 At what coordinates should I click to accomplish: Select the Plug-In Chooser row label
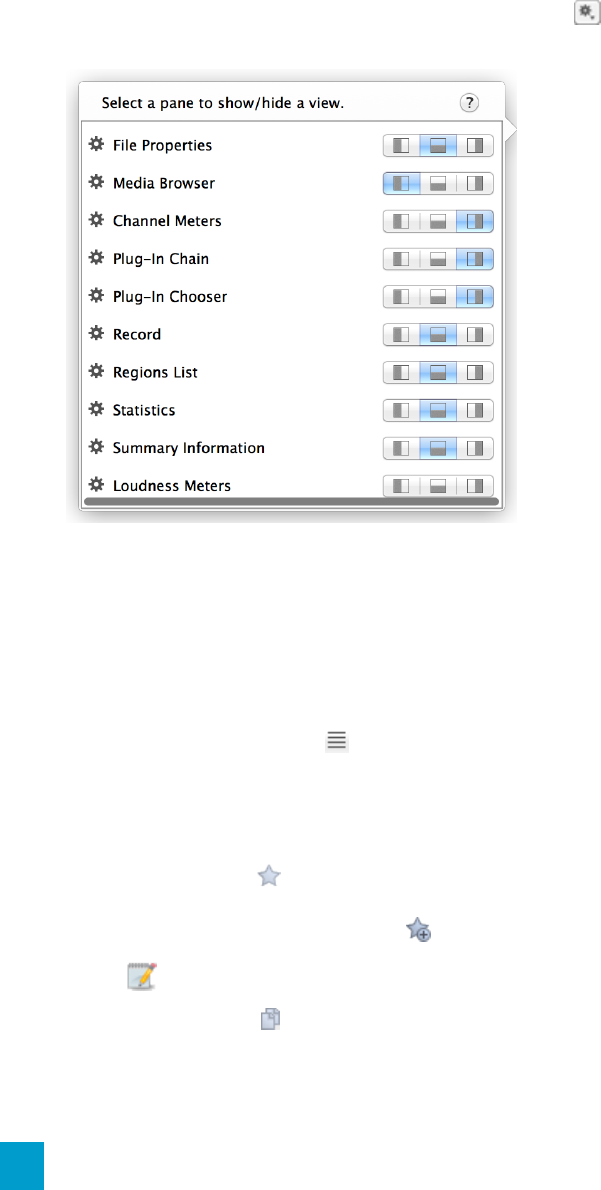(170, 297)
